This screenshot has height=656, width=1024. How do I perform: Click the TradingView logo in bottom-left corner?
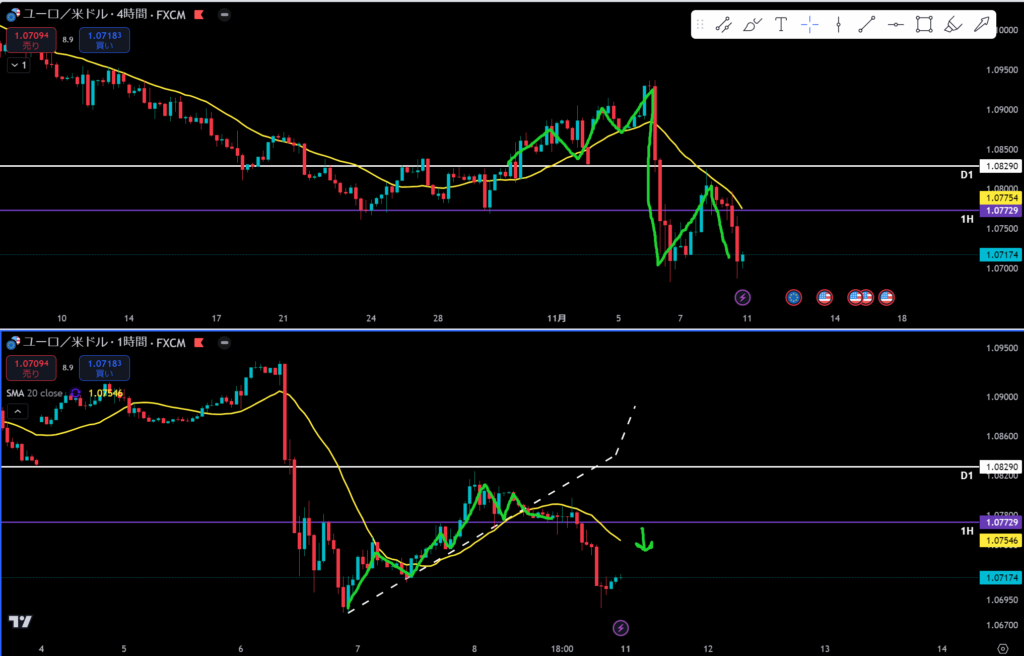[19, 622]
